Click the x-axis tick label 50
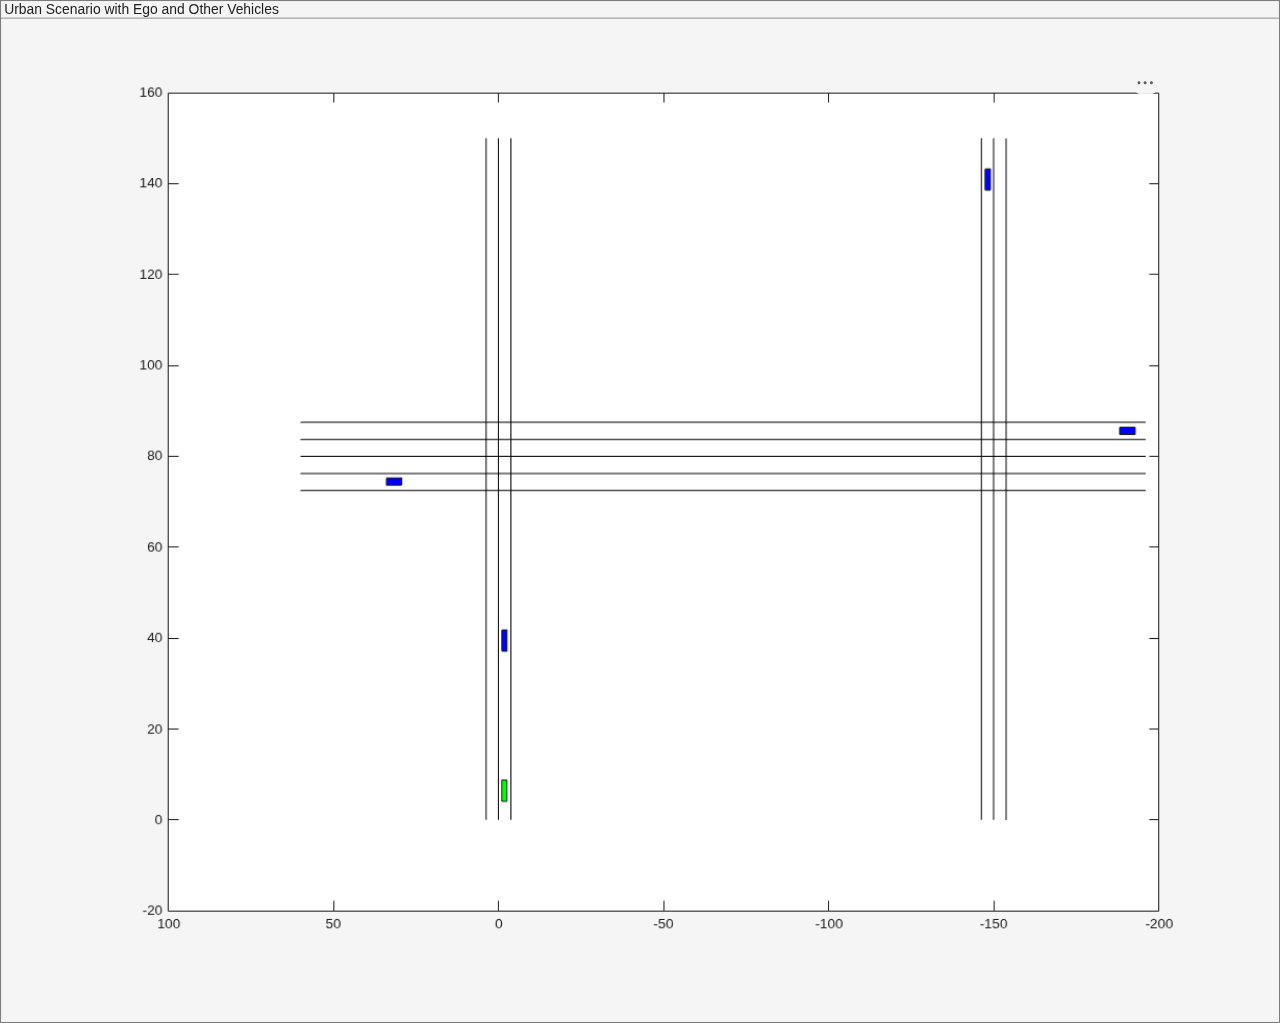Image resolution: width=1280 pixels, height=1023 pixels. (333, 924)
